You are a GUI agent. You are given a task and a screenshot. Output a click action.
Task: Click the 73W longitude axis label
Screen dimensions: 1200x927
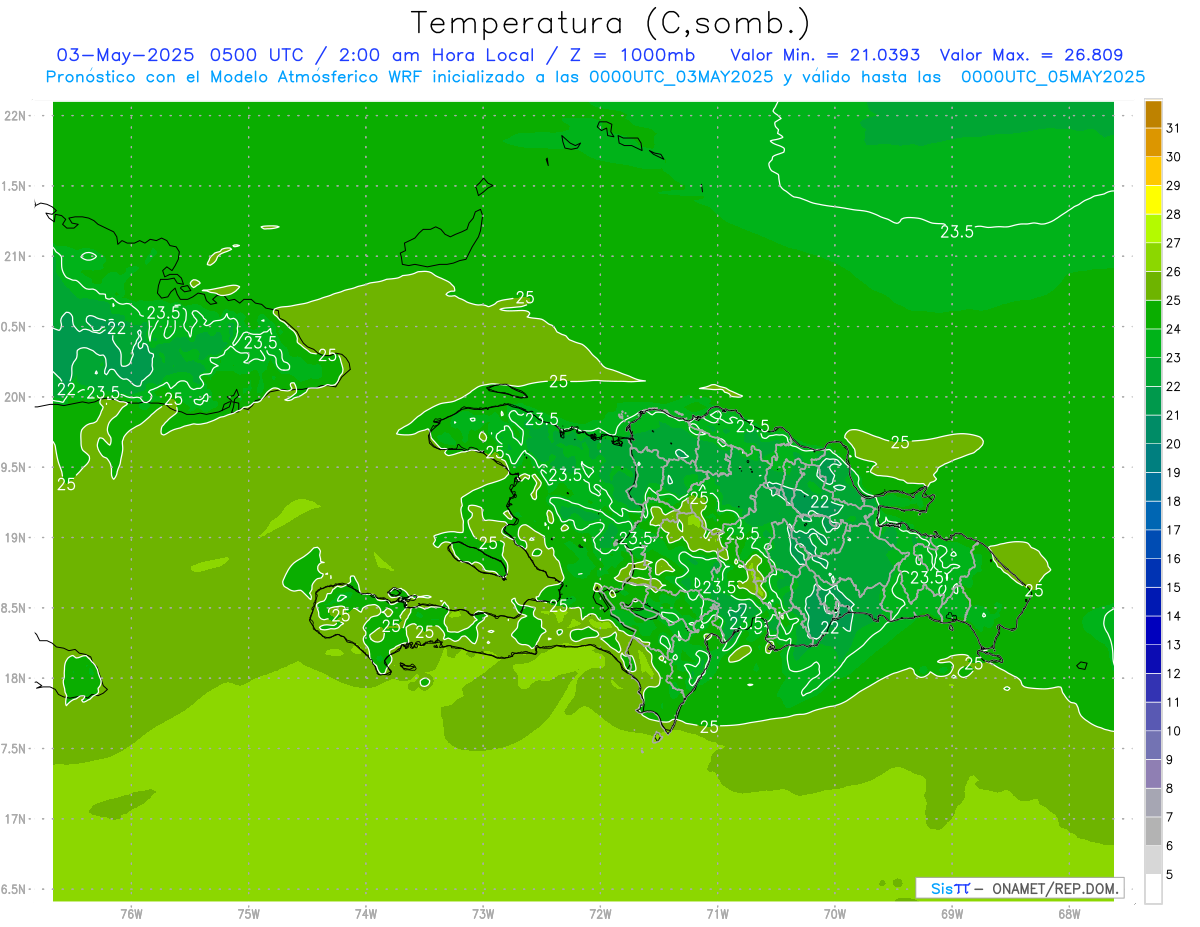[483, 914]
